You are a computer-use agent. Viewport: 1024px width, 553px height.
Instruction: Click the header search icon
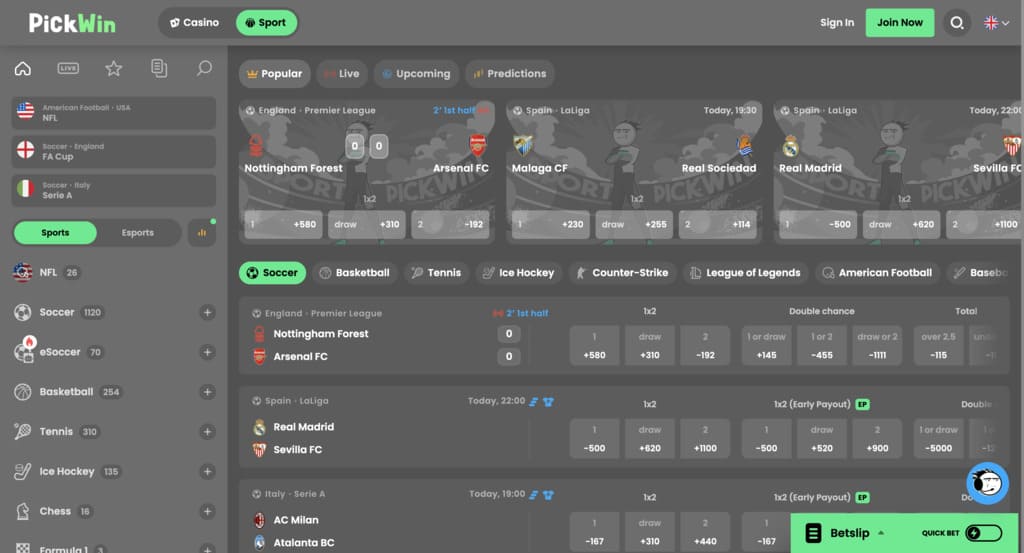click(x=957, y=23)
